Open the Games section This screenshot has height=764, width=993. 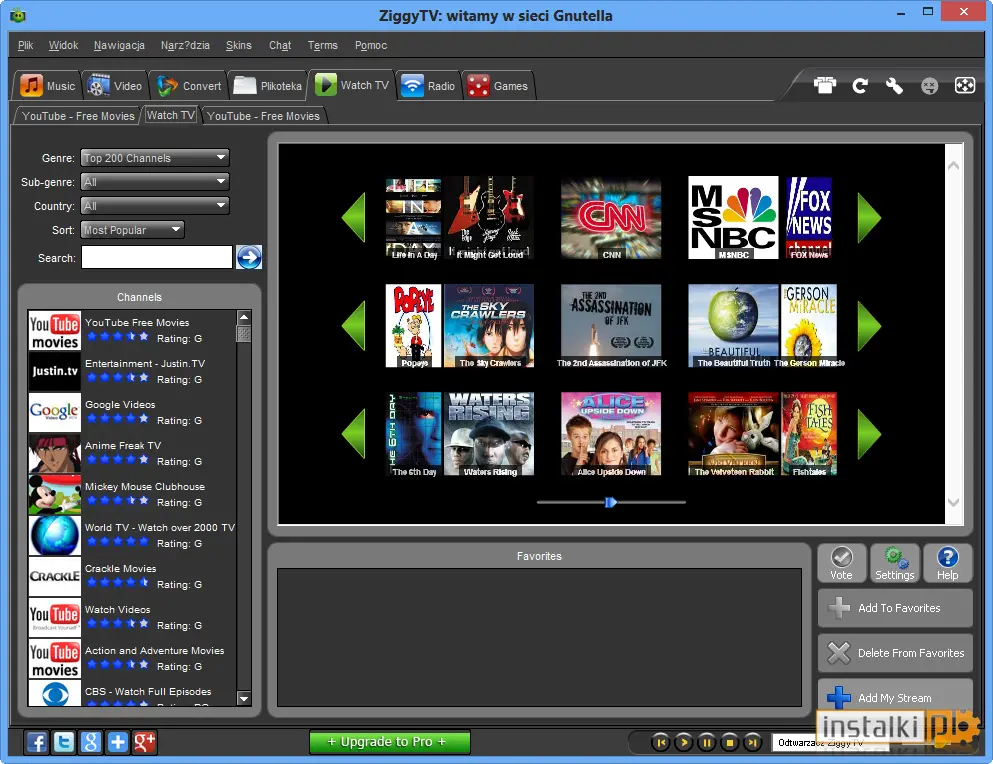[498, 86]
